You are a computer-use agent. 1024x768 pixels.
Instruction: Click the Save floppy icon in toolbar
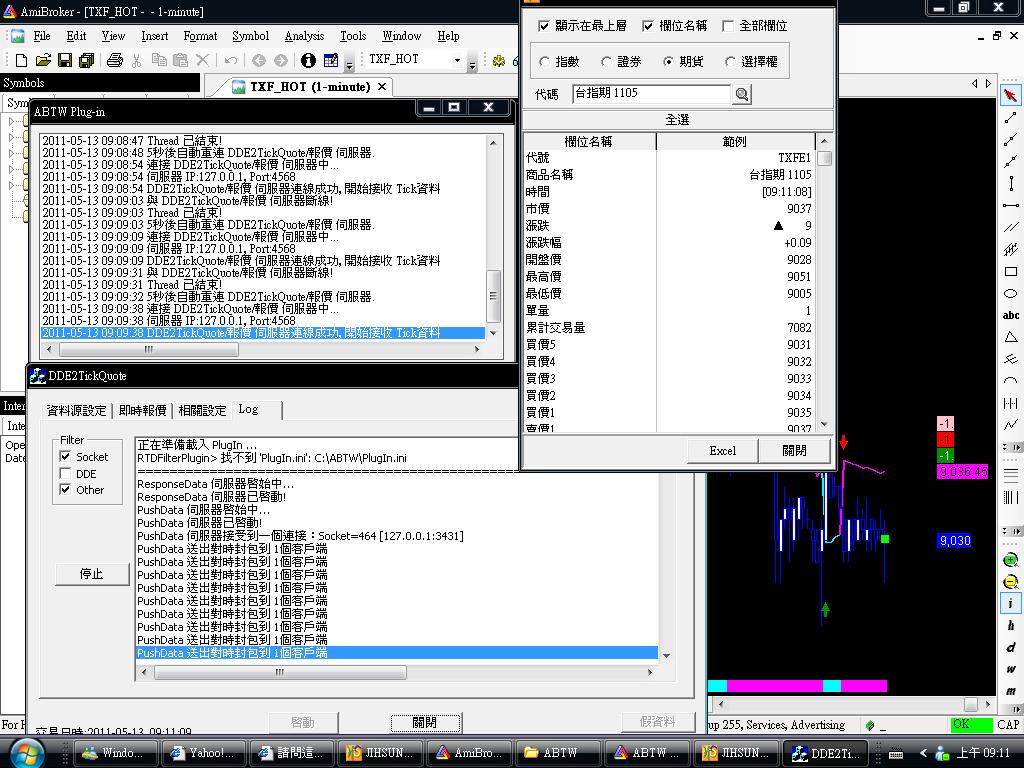click(x=65, y=60)
